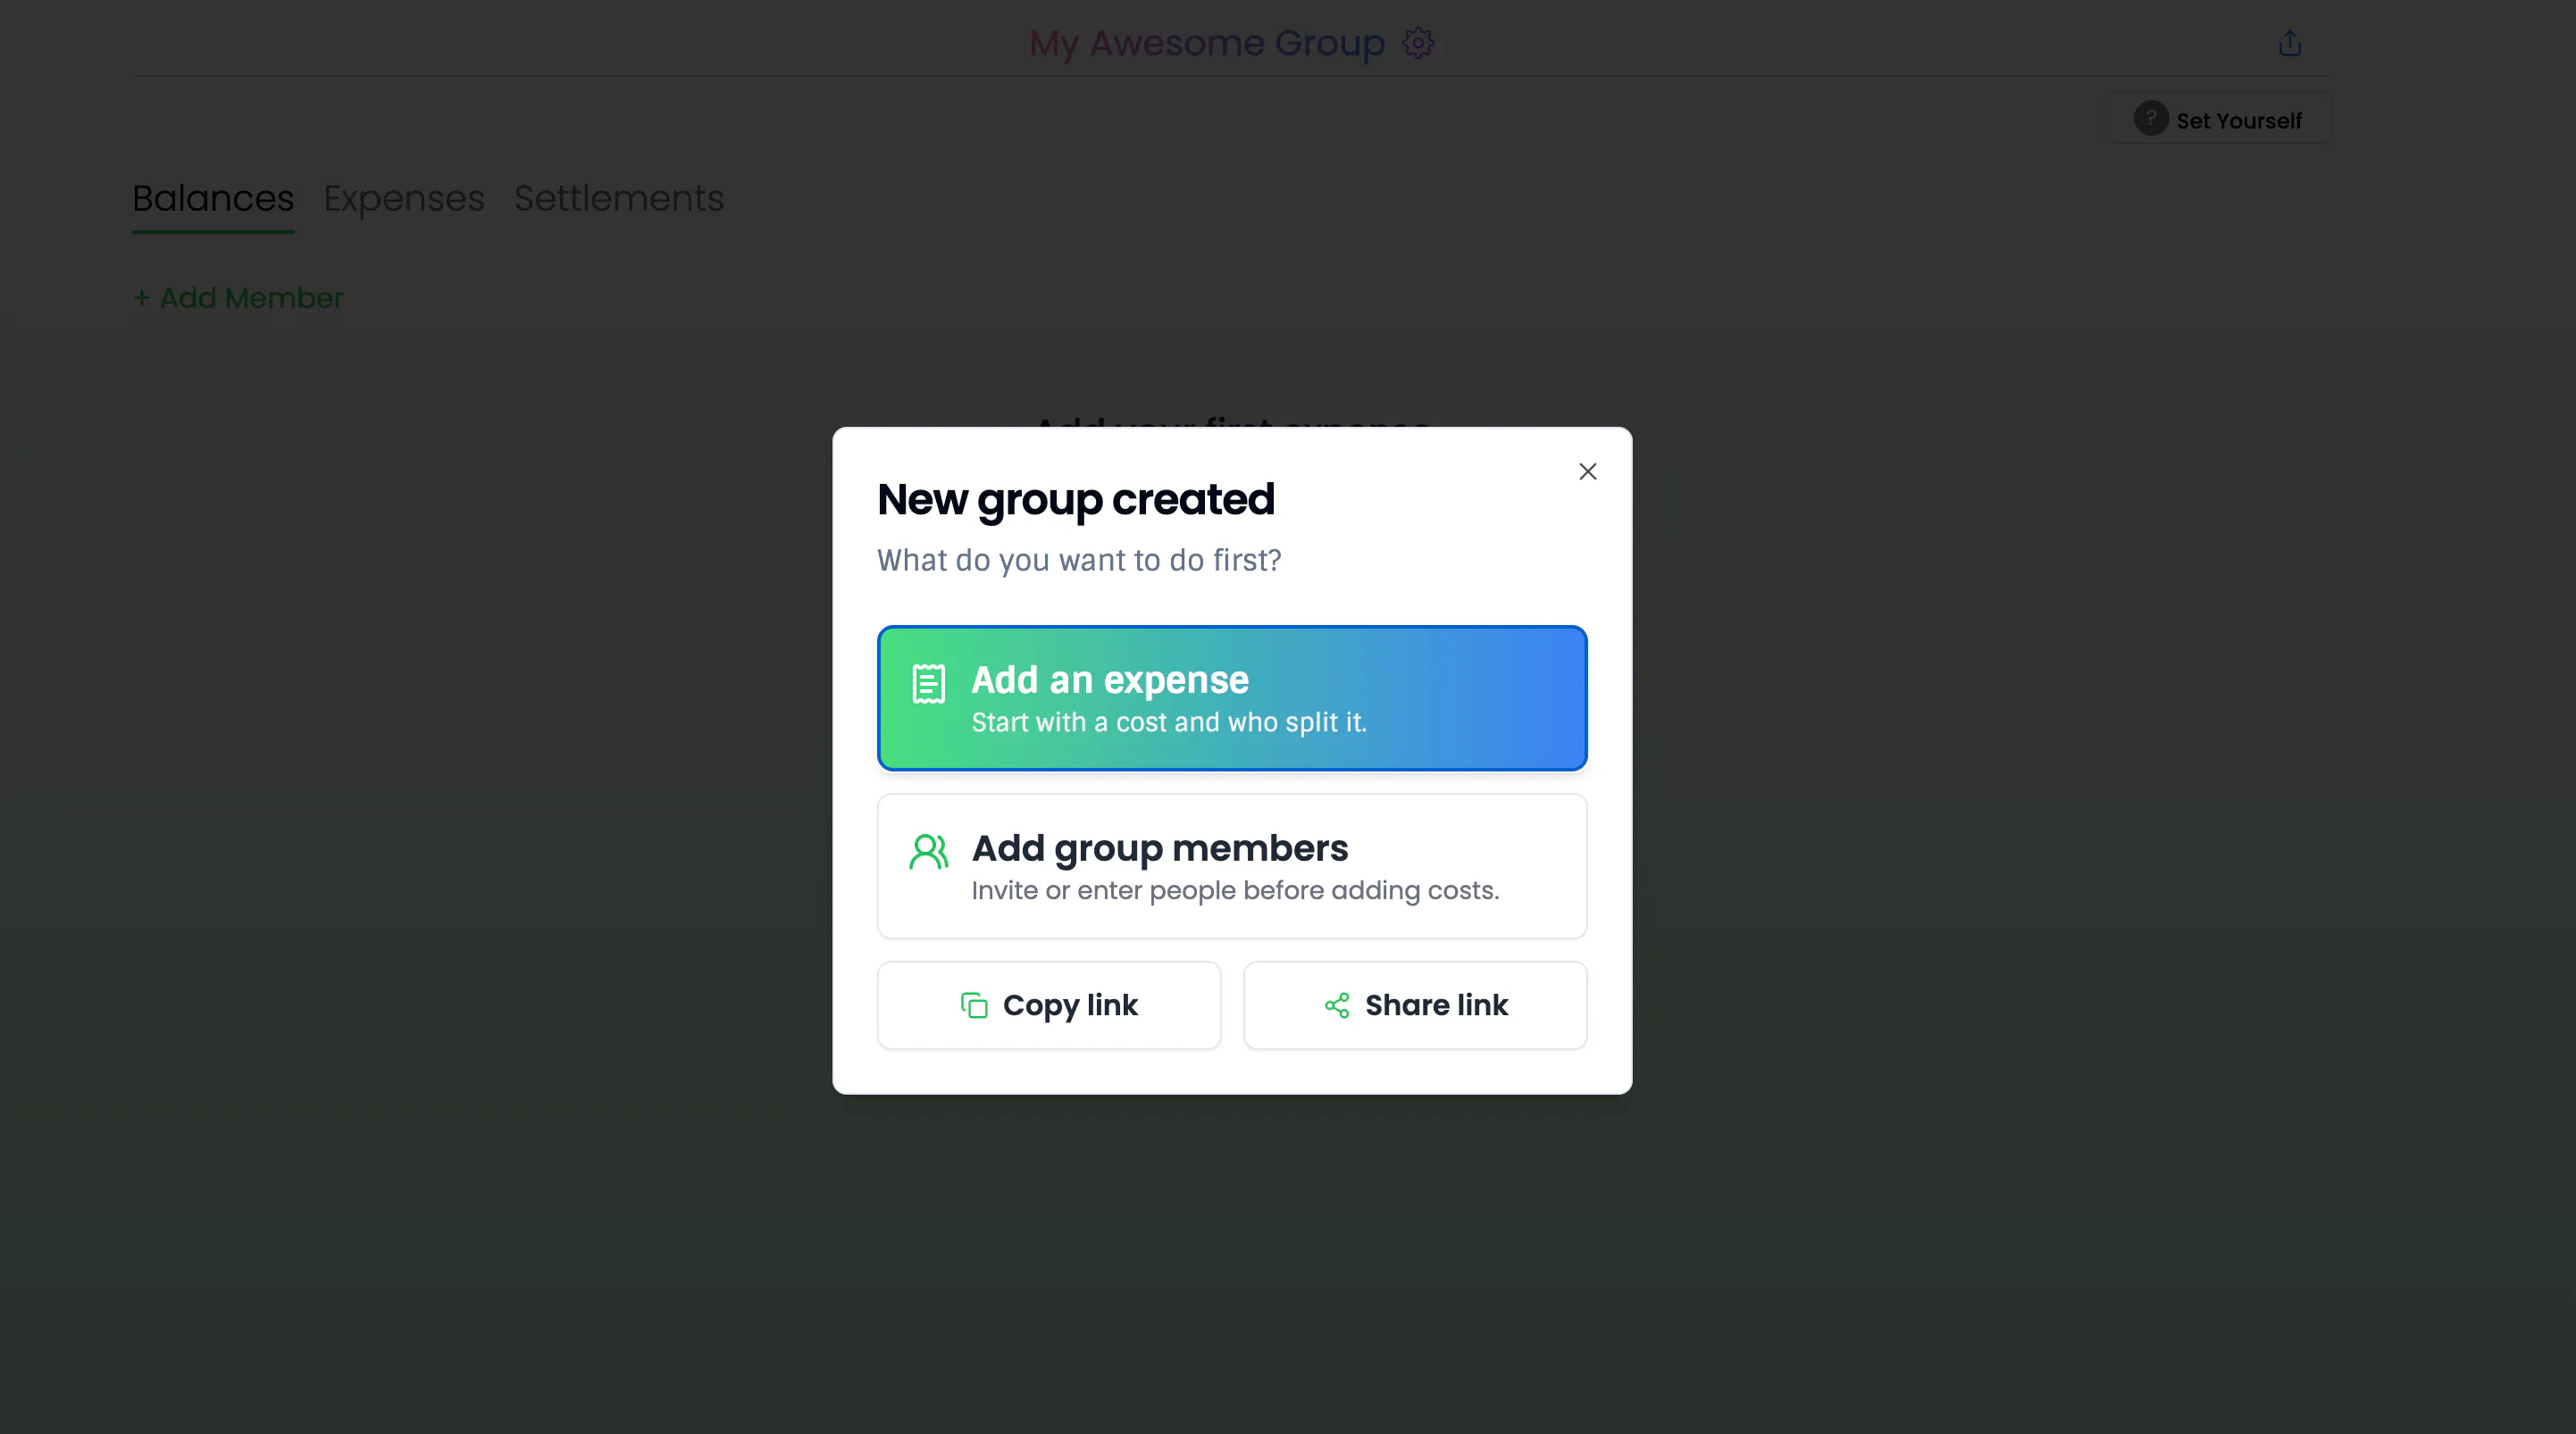Click the + Add Member link
Viewport: 2576px width, 1434px height.
point(238,298)
